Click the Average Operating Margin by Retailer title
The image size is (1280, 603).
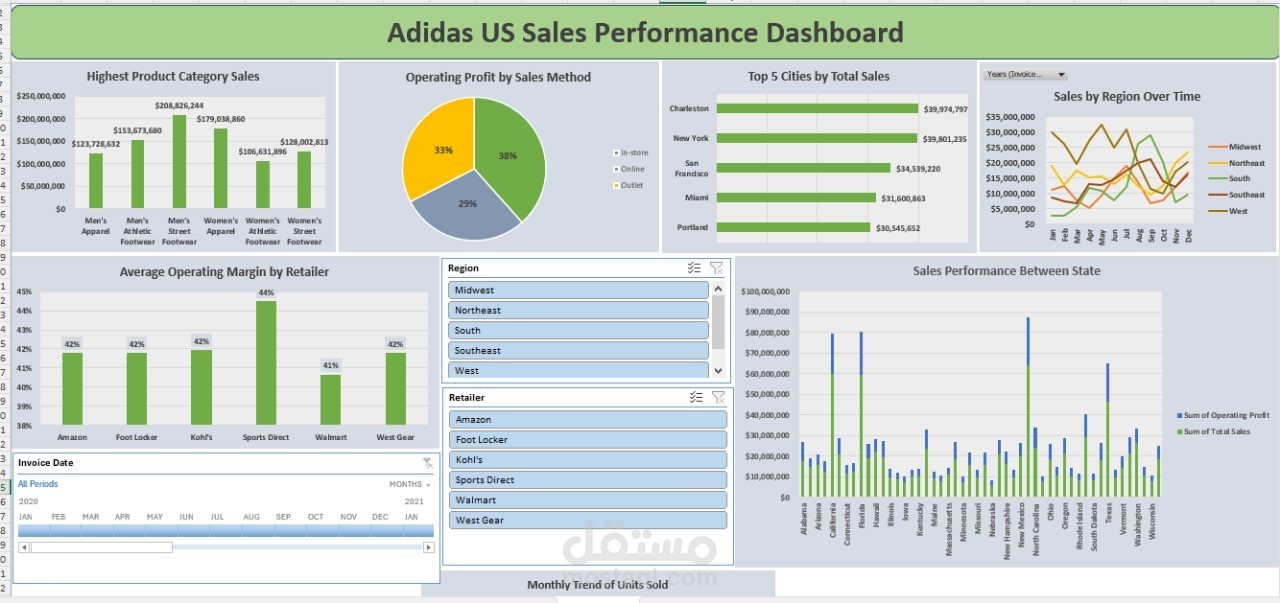click(224, 272)
